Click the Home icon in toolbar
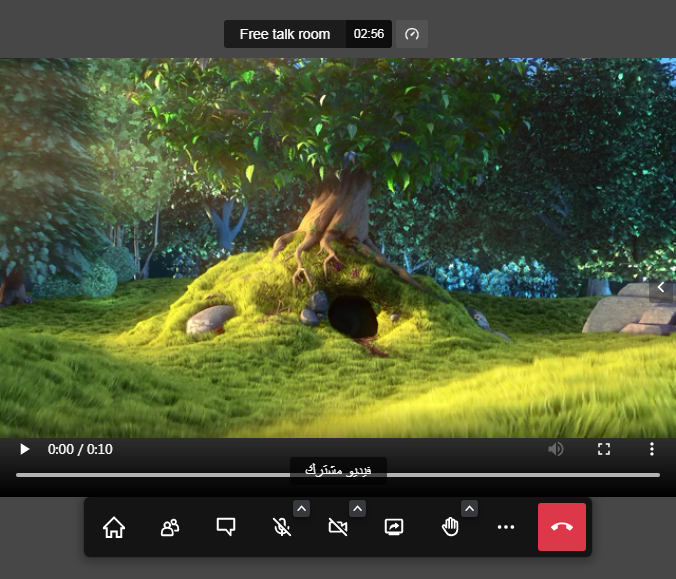Image resolution: width=676 pixels, height=579 pixels. [114, 527]
